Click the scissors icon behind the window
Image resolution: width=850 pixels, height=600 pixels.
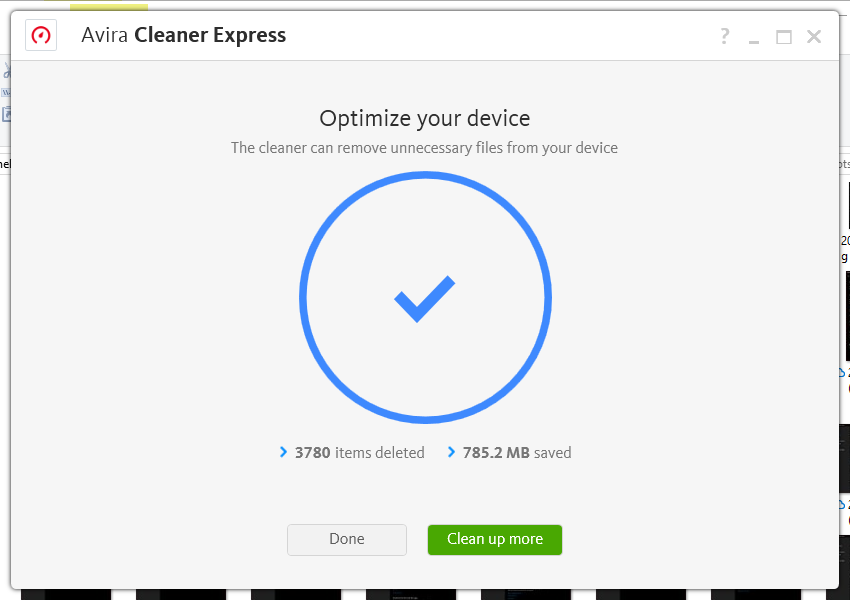[5, 70]
